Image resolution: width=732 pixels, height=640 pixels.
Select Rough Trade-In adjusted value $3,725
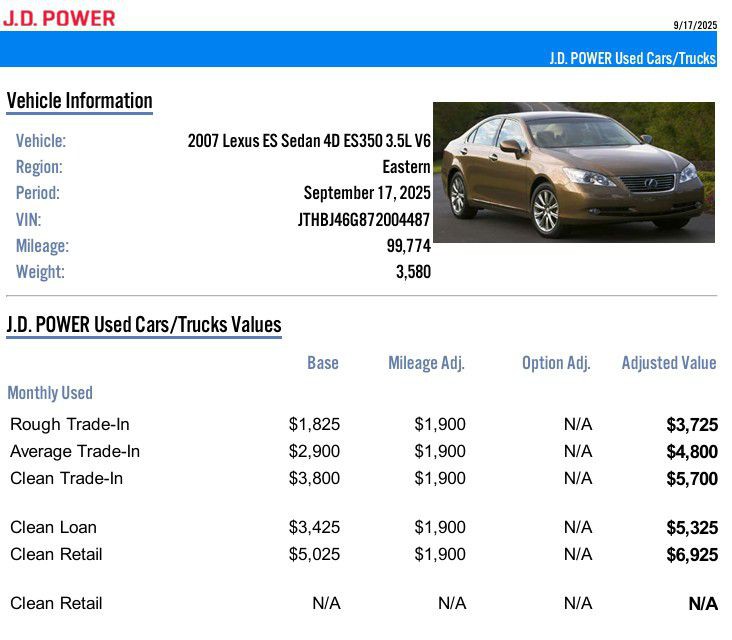pyautogui.click(x=692, y=425)
